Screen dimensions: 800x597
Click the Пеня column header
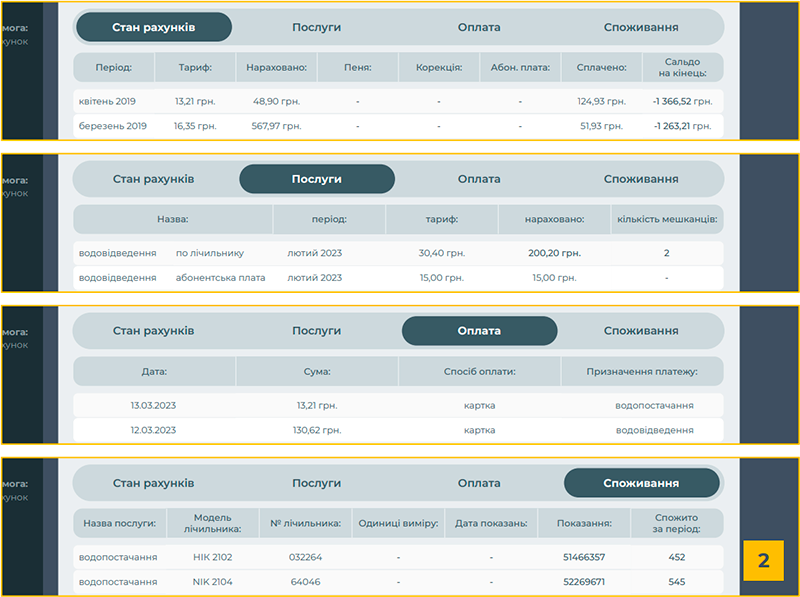click(357, 67)
